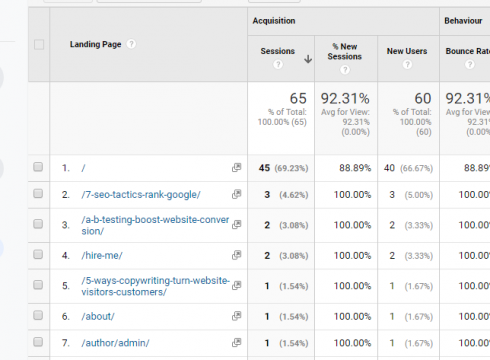Show help tooltip next to Landing Page
This screenshot has width=490, height=360.
coord(131,44)
